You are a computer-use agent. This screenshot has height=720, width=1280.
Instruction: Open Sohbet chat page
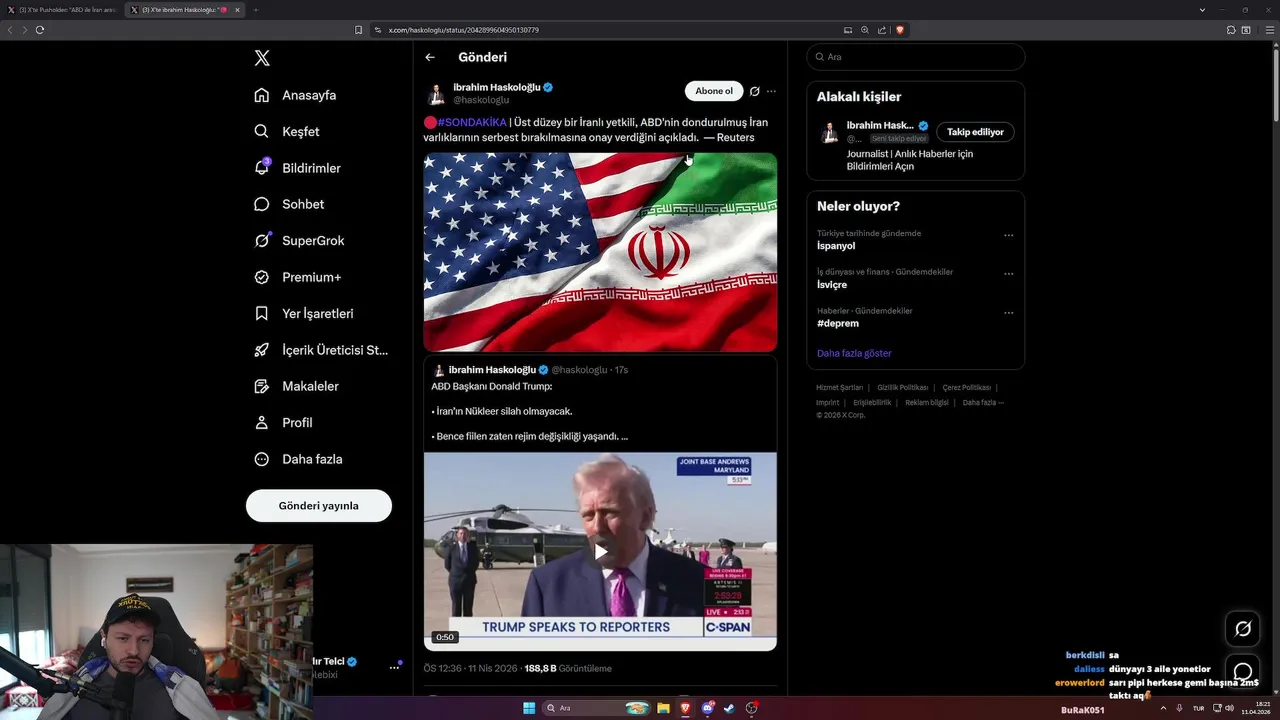click(x=289, y=204)
